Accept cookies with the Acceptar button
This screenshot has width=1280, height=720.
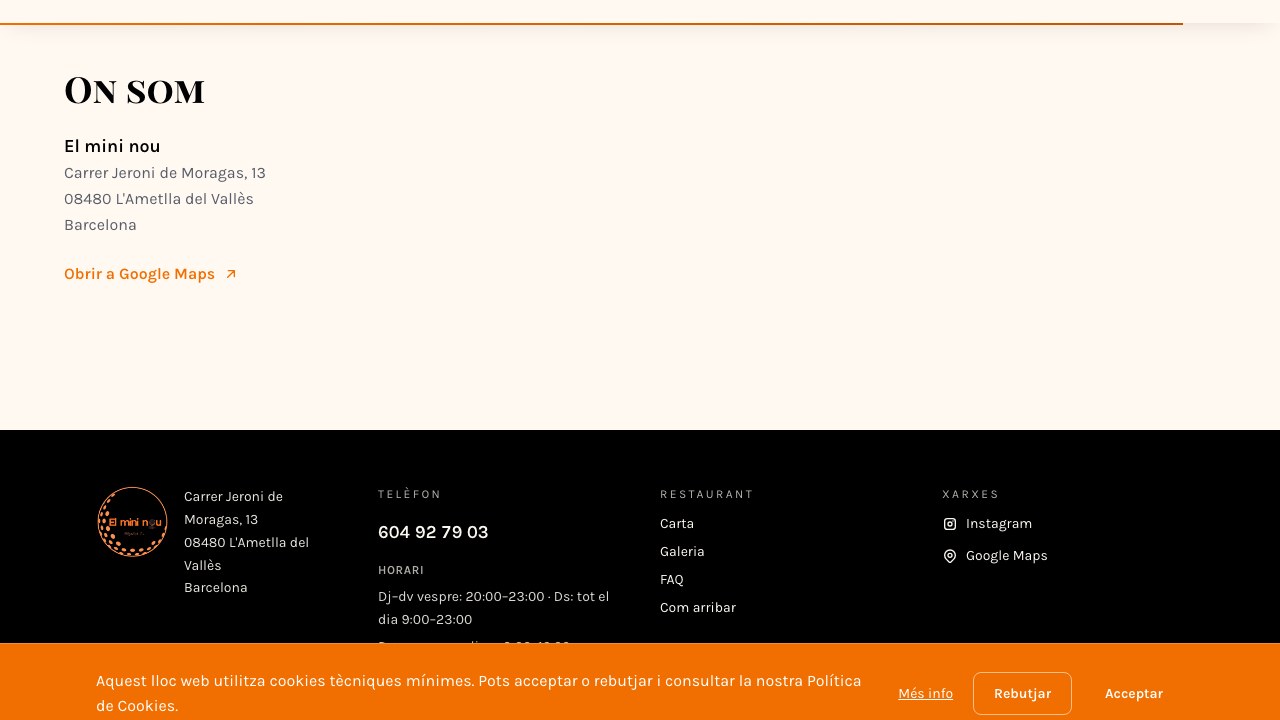click(x=1134, y=694)
